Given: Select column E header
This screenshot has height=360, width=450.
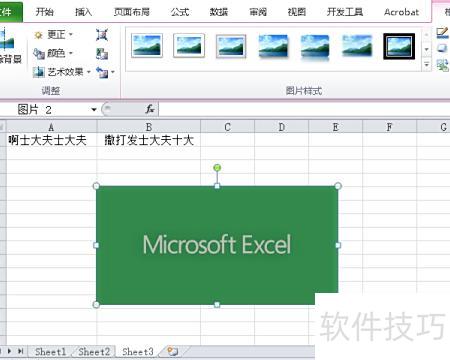Looking at the screenshot, I should tap(336, 127).
